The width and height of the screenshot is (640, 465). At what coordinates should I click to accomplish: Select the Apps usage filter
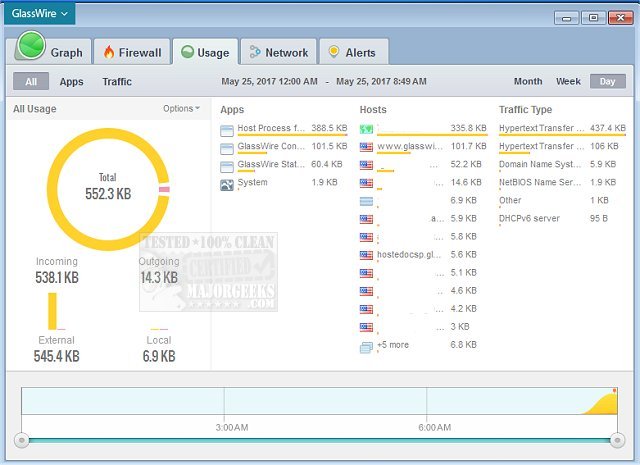click(71, 82)
